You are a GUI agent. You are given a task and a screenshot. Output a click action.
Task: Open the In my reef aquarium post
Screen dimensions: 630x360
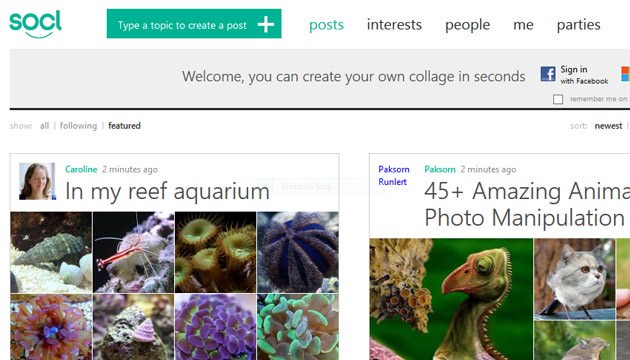(x=167, y=191)
